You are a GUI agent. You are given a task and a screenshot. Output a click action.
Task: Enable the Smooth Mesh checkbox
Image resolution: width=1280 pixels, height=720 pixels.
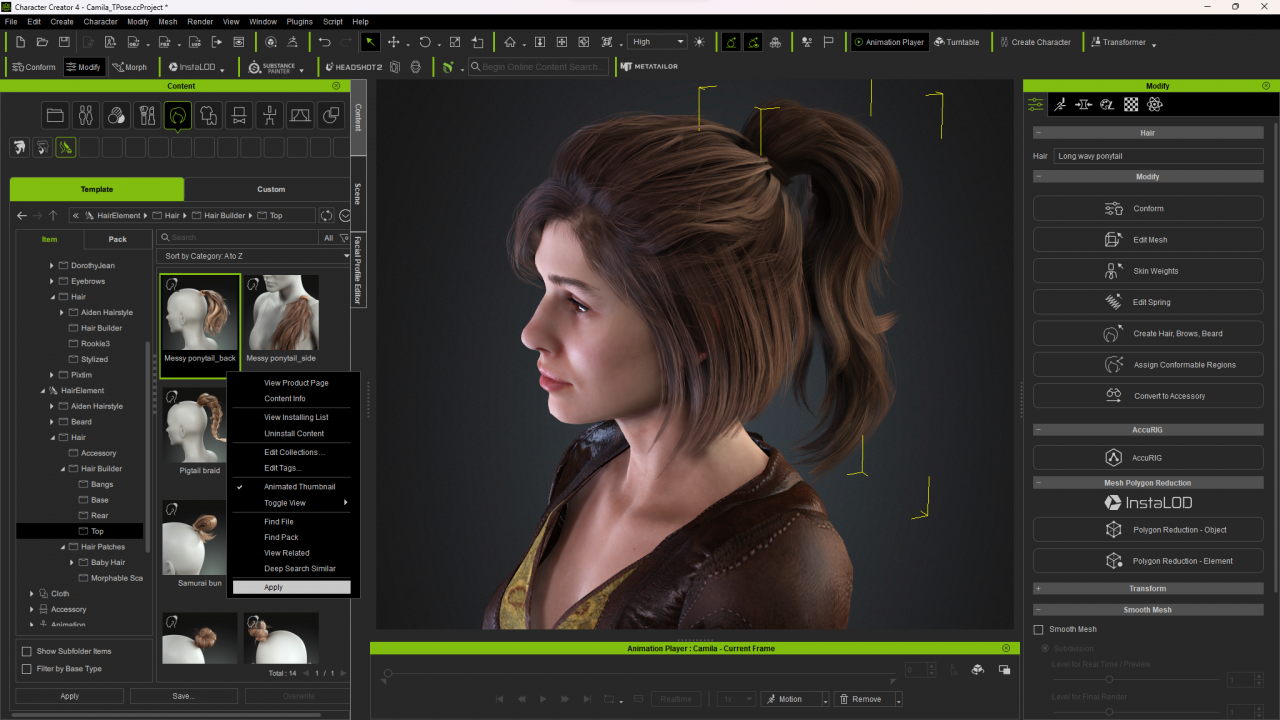point(1039,629)
